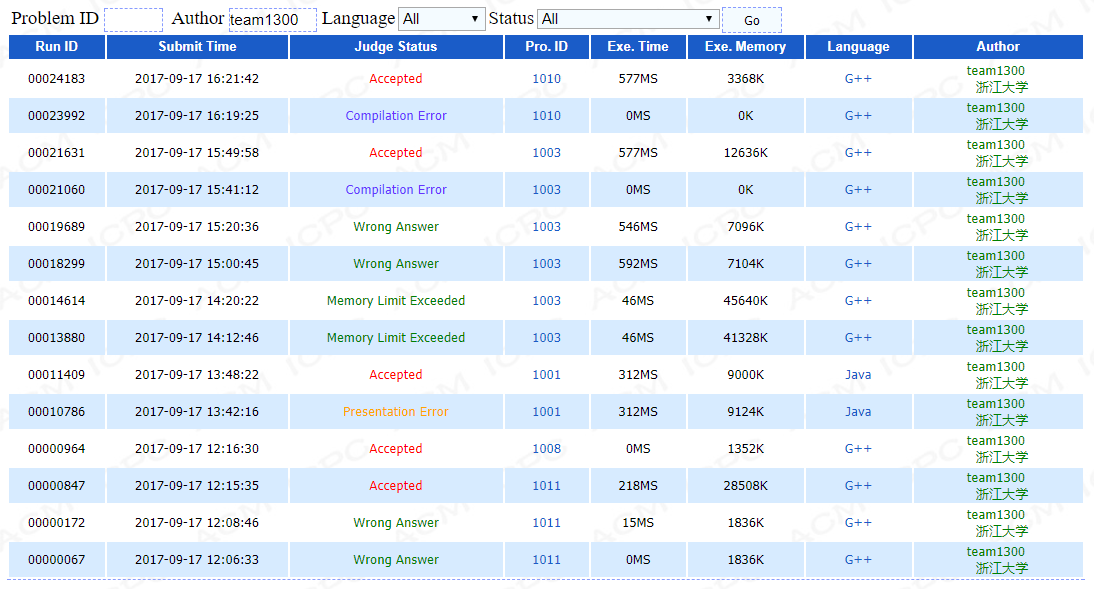Viewport: 1094px width, 589px height.
Task: Click G++ language link for run 00019689
Action: [858, 227]
